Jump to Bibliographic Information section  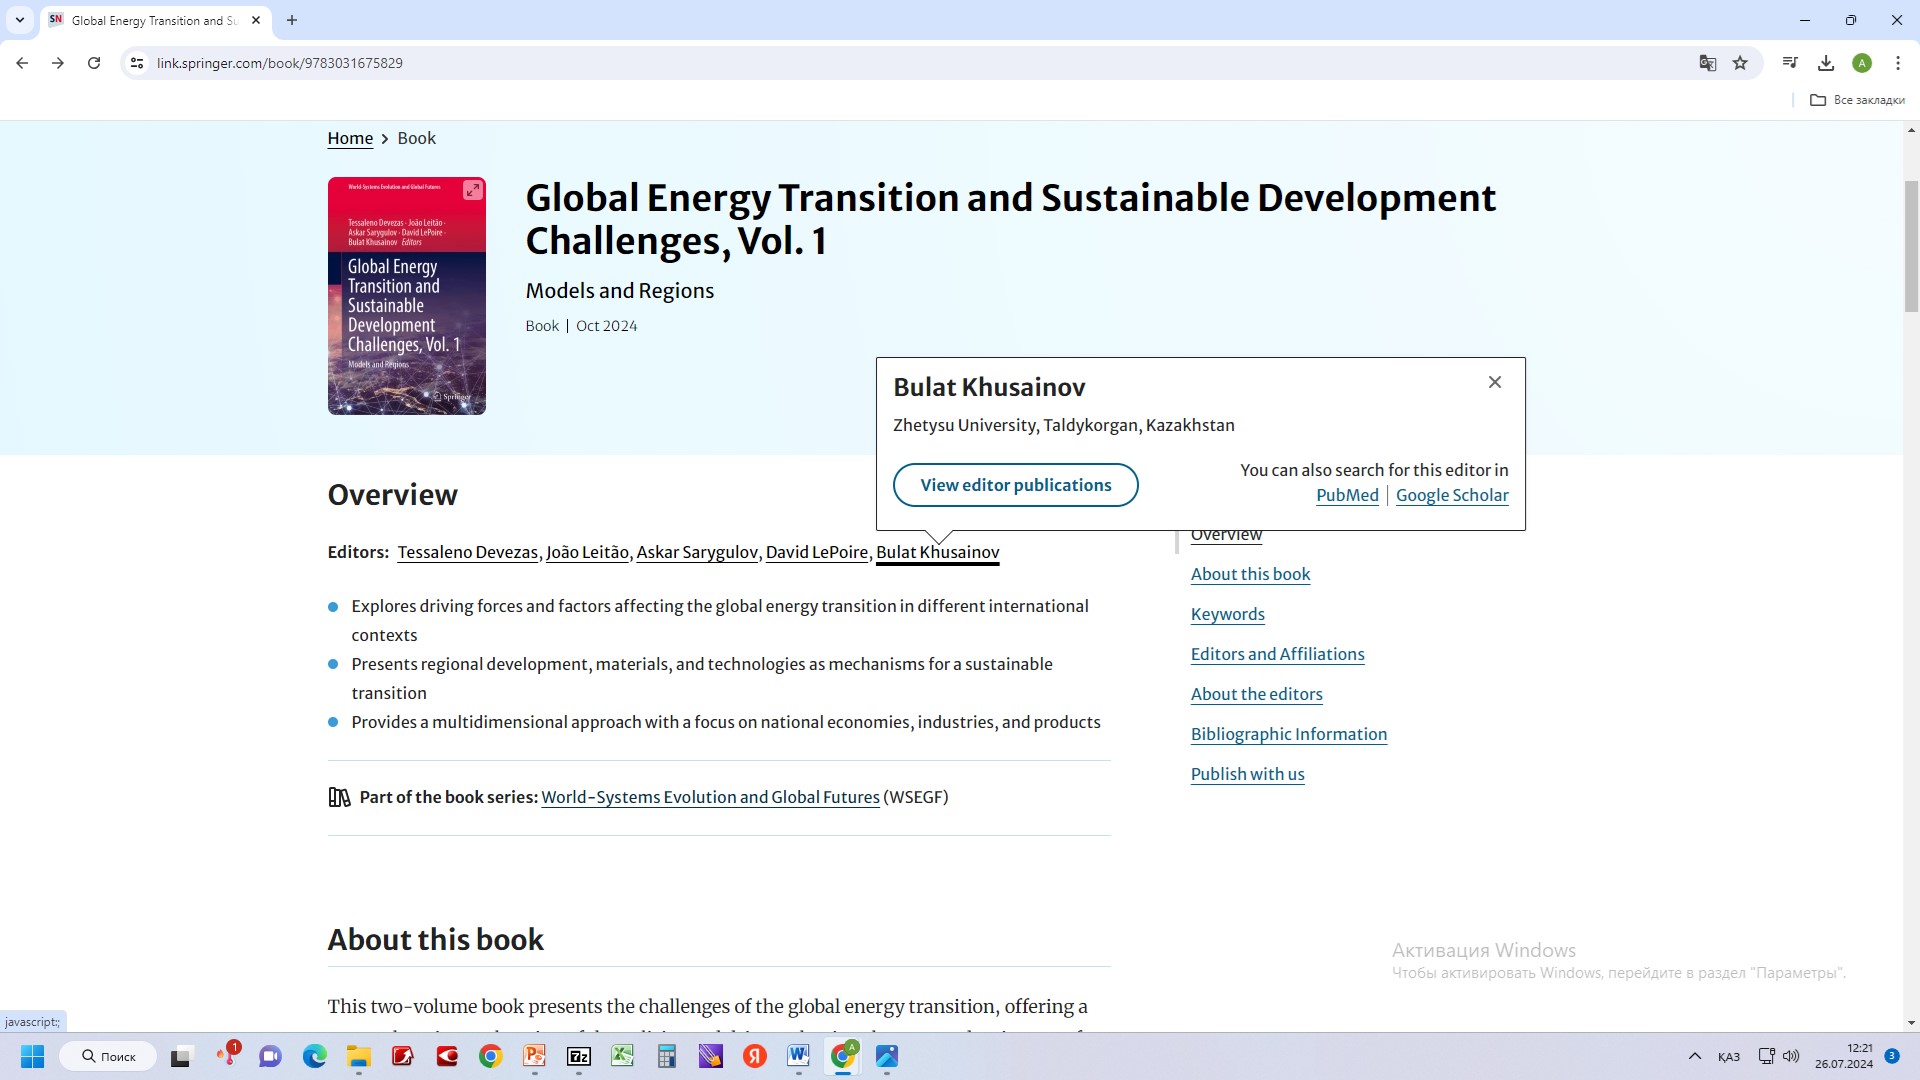1288,734
